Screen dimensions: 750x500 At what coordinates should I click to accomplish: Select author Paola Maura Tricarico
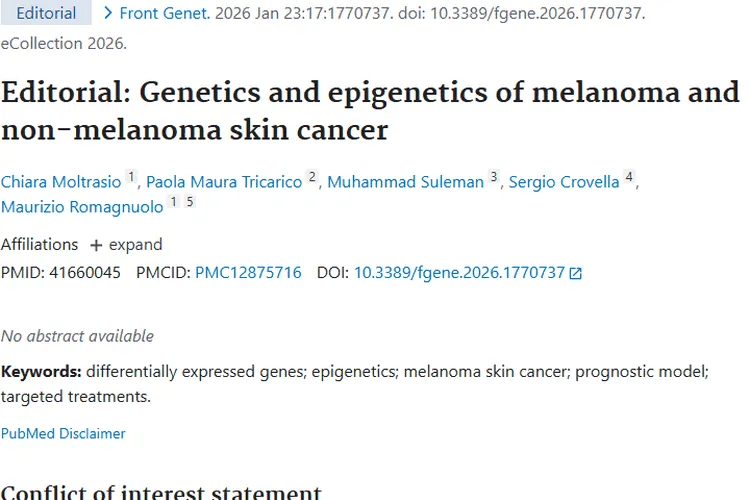(x=224, y=182)
